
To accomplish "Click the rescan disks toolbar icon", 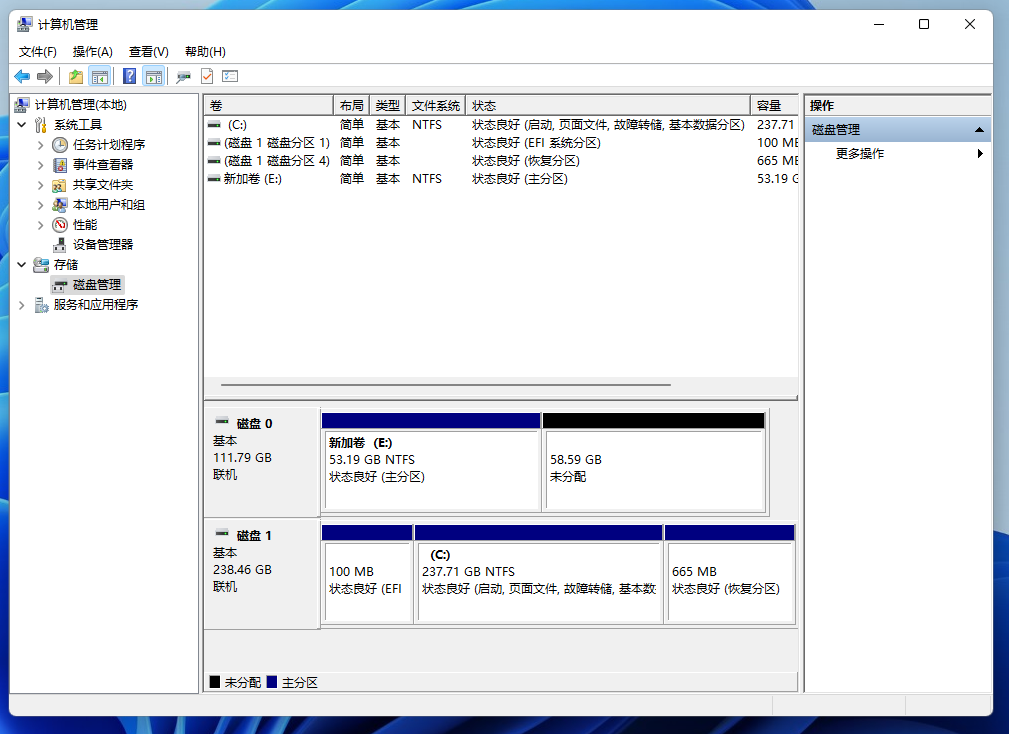I will [x=183, y=76].
